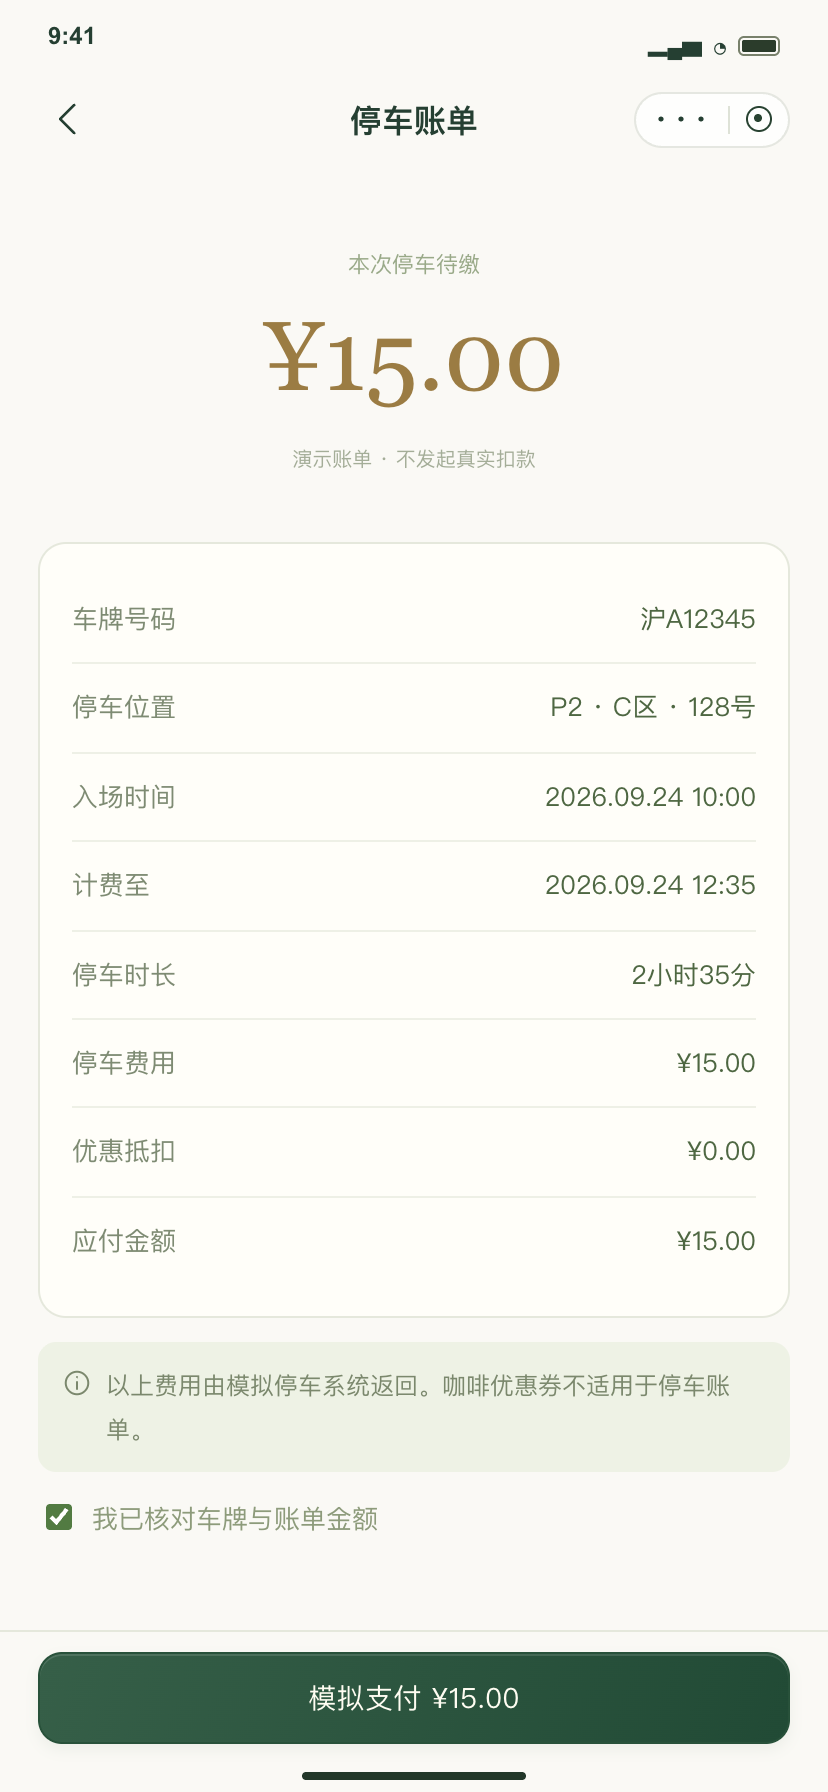The image size is (828, 1792).
Task: Tap the 停车账单 page title
Action: (414, 121)
